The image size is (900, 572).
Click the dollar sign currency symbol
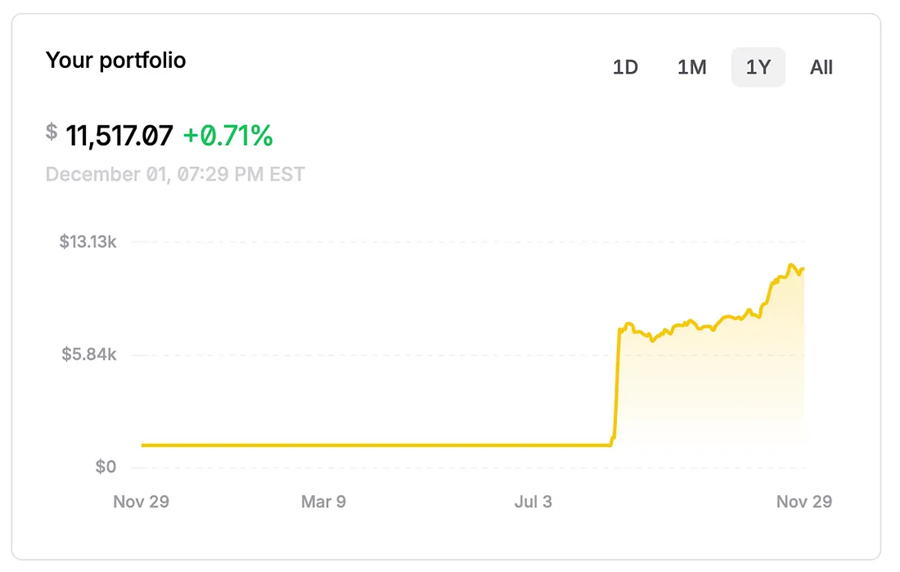click(52, 132)
